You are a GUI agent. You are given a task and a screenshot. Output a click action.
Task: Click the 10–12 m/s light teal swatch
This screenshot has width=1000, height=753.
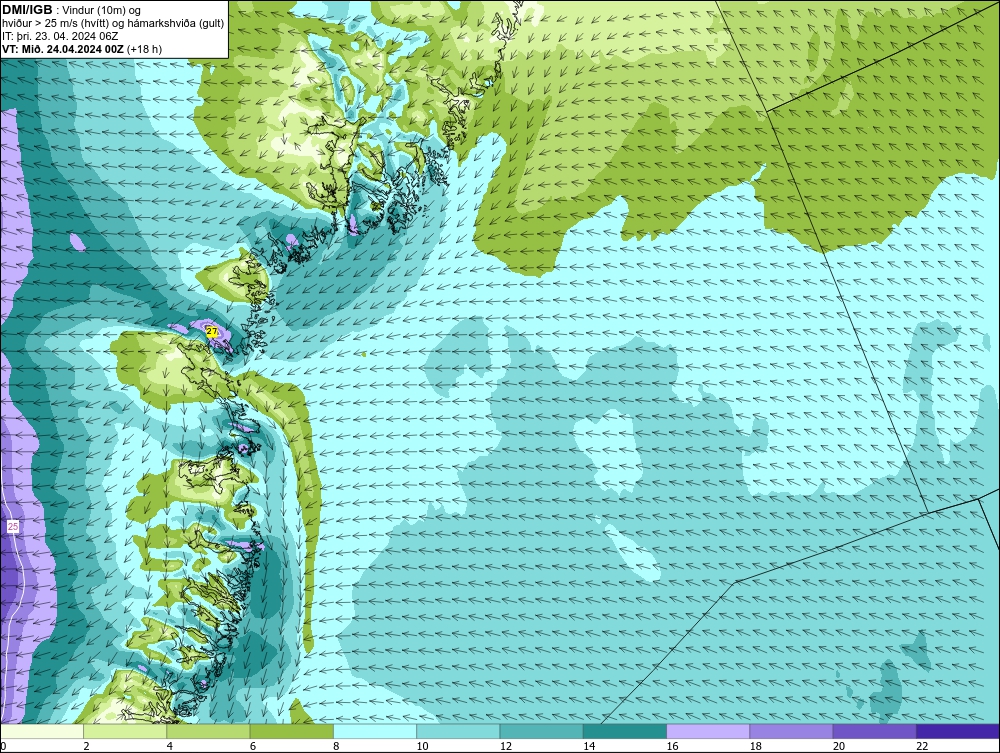459,731
